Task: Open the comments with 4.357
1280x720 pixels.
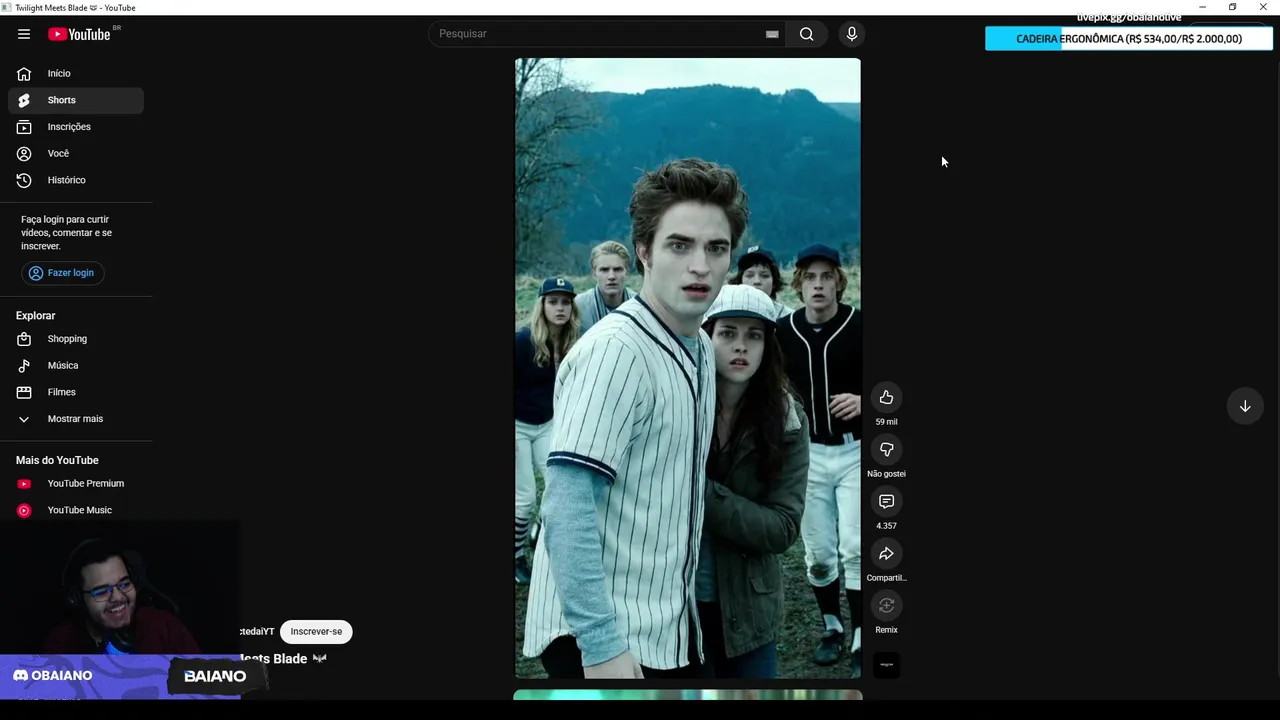Action: click(886, 502)
